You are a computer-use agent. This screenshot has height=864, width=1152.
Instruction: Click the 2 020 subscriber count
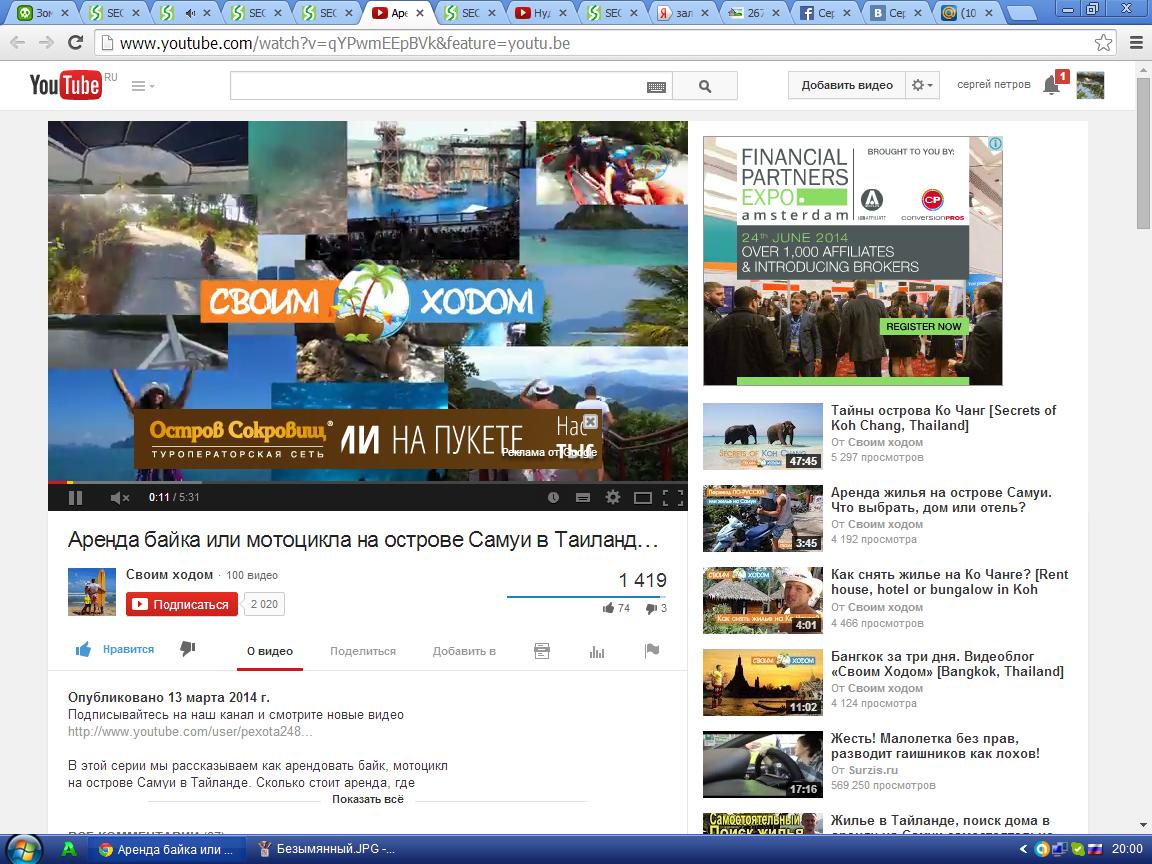click(x=264, y=604)
